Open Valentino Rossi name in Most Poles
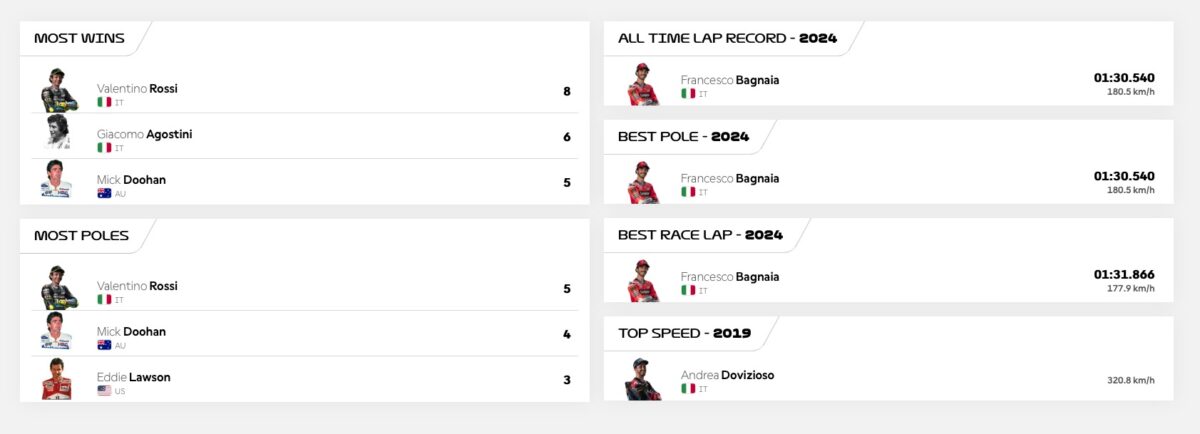 coord(137,286)
